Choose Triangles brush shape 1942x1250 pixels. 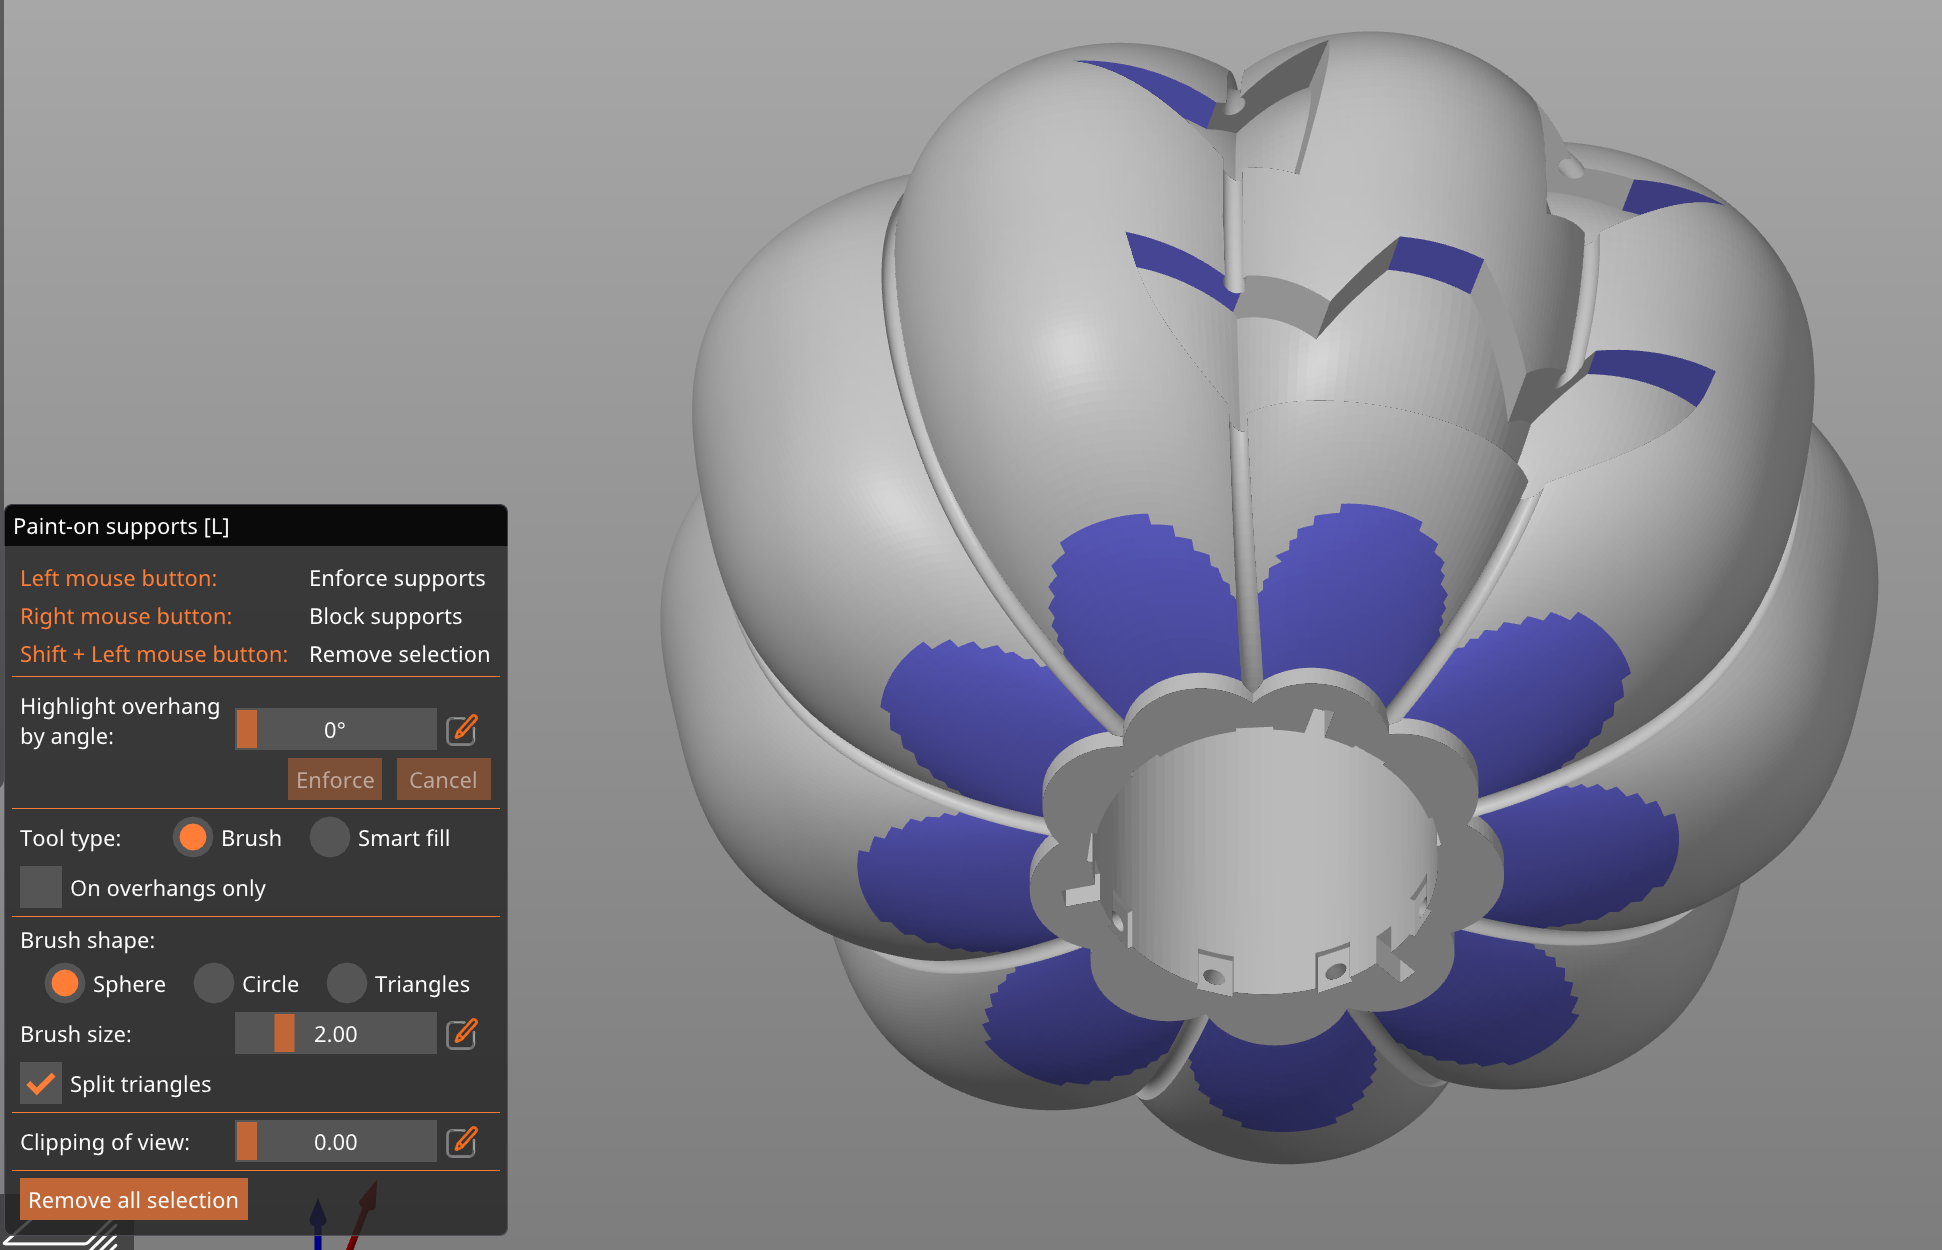[346, 983]
